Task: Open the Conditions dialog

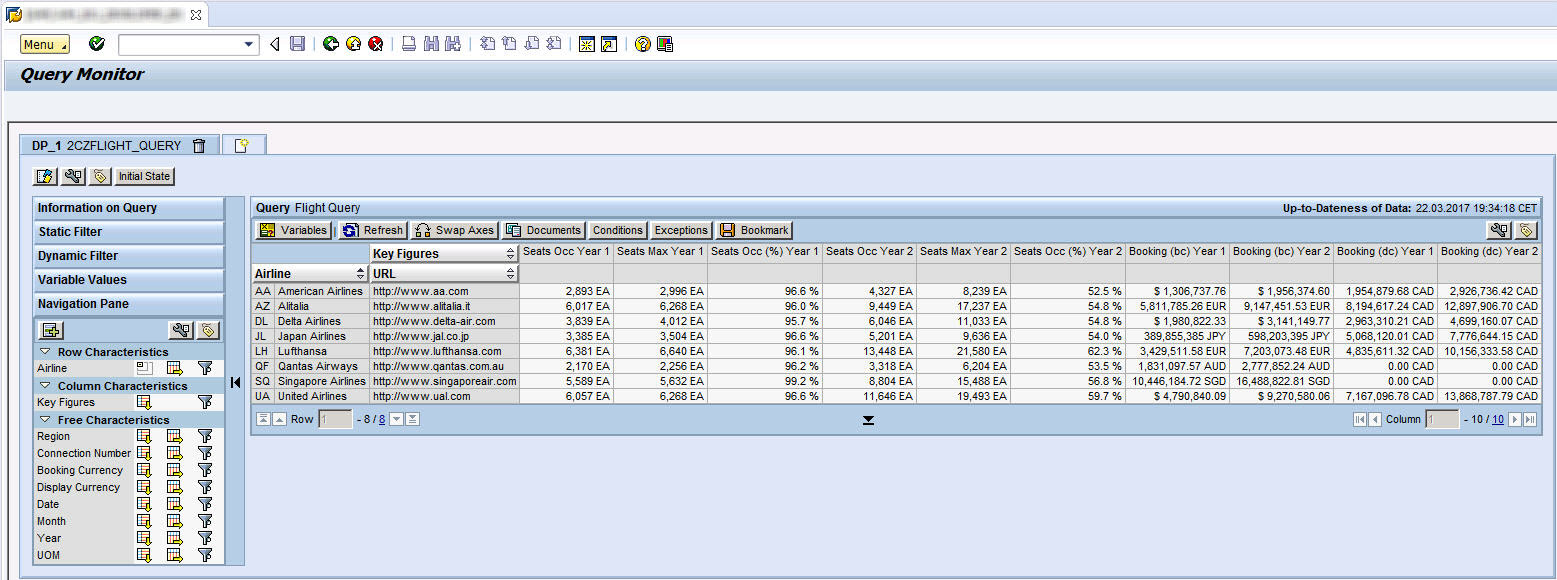Action: point(617,230)
